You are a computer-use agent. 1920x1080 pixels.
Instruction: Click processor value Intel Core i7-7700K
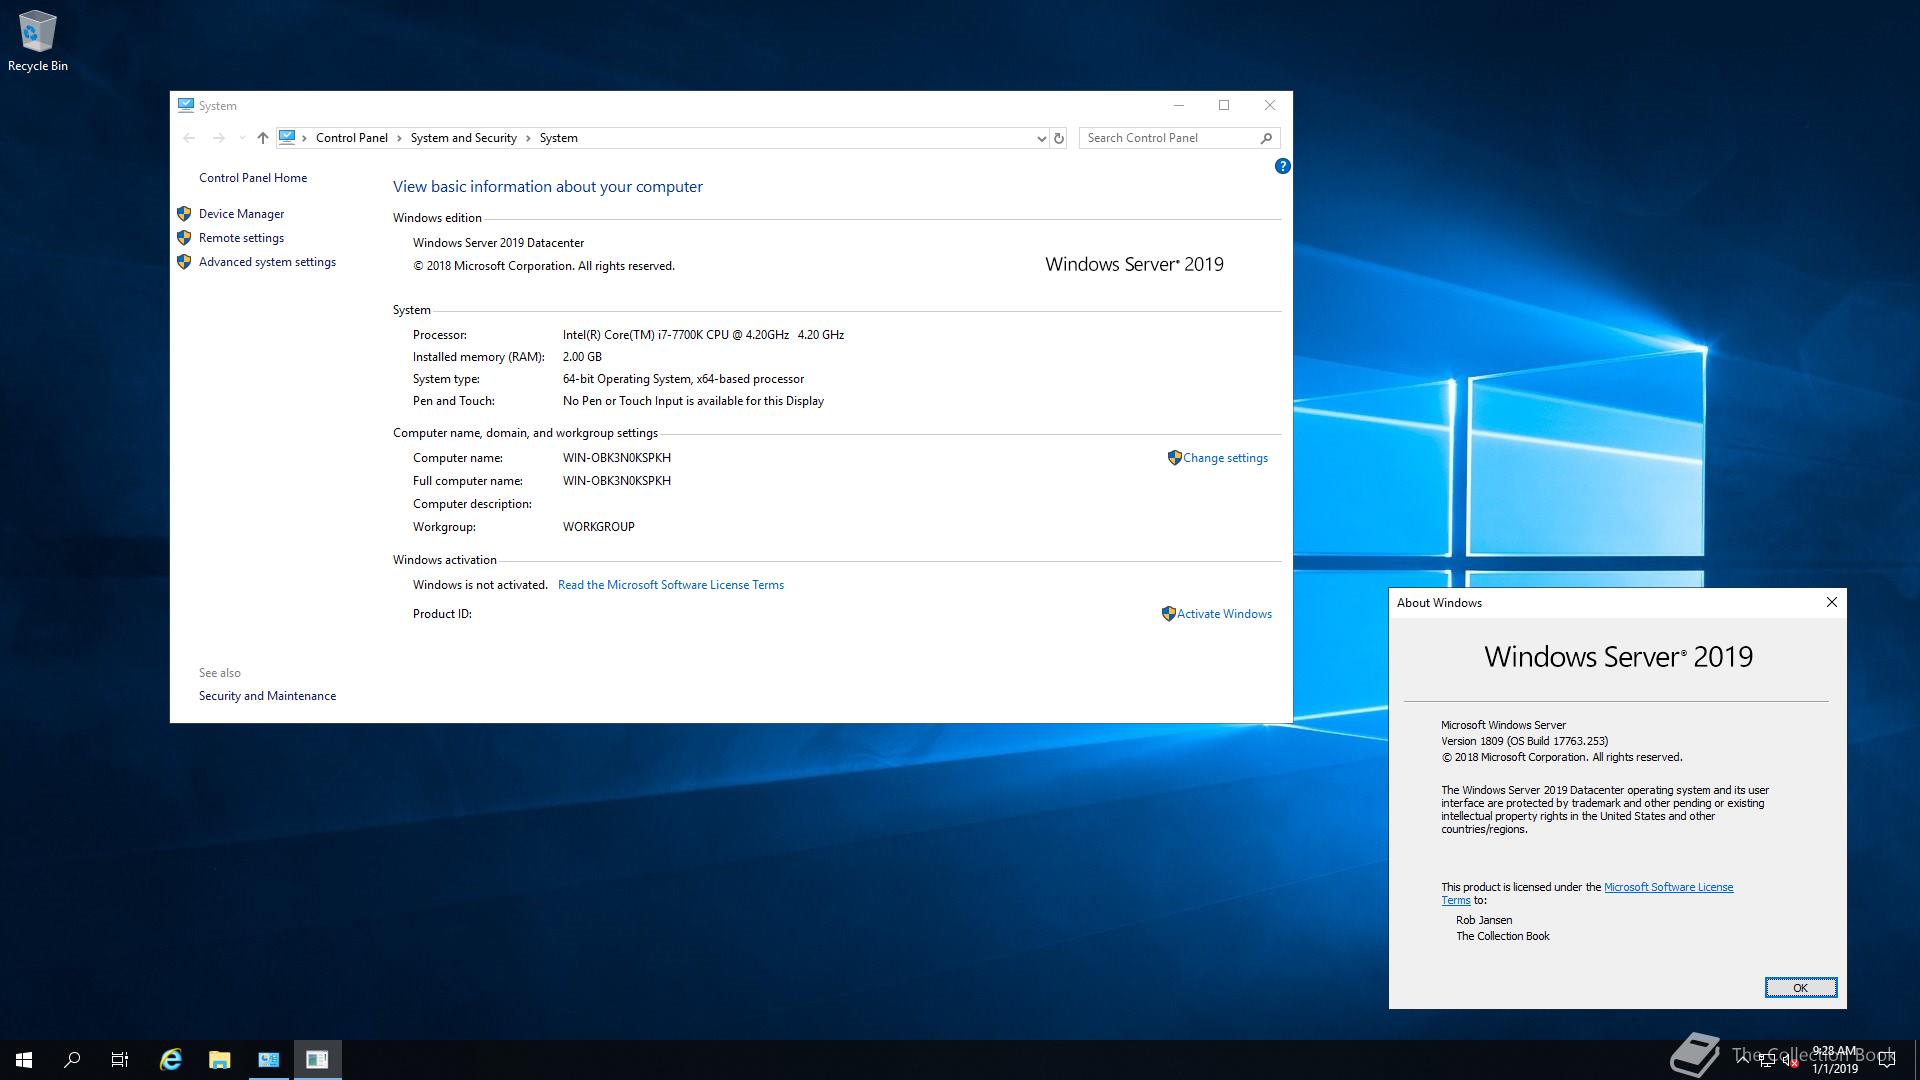tap(703, 335)
